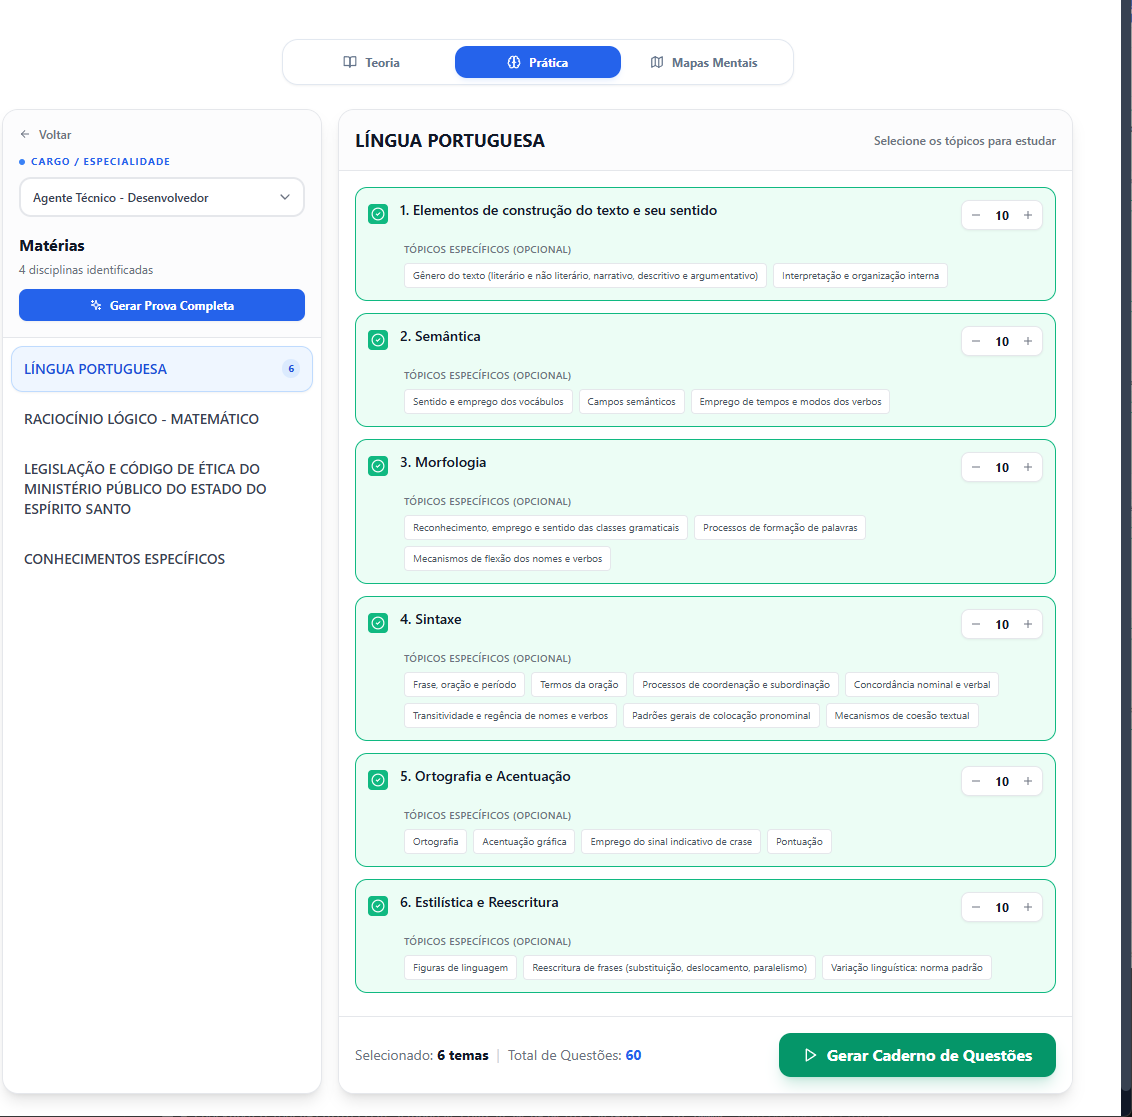1132x1117 pixels.
Task: Decrease question count for Elementos de construção
Action: pyautogui.click(x=976, y=215)
